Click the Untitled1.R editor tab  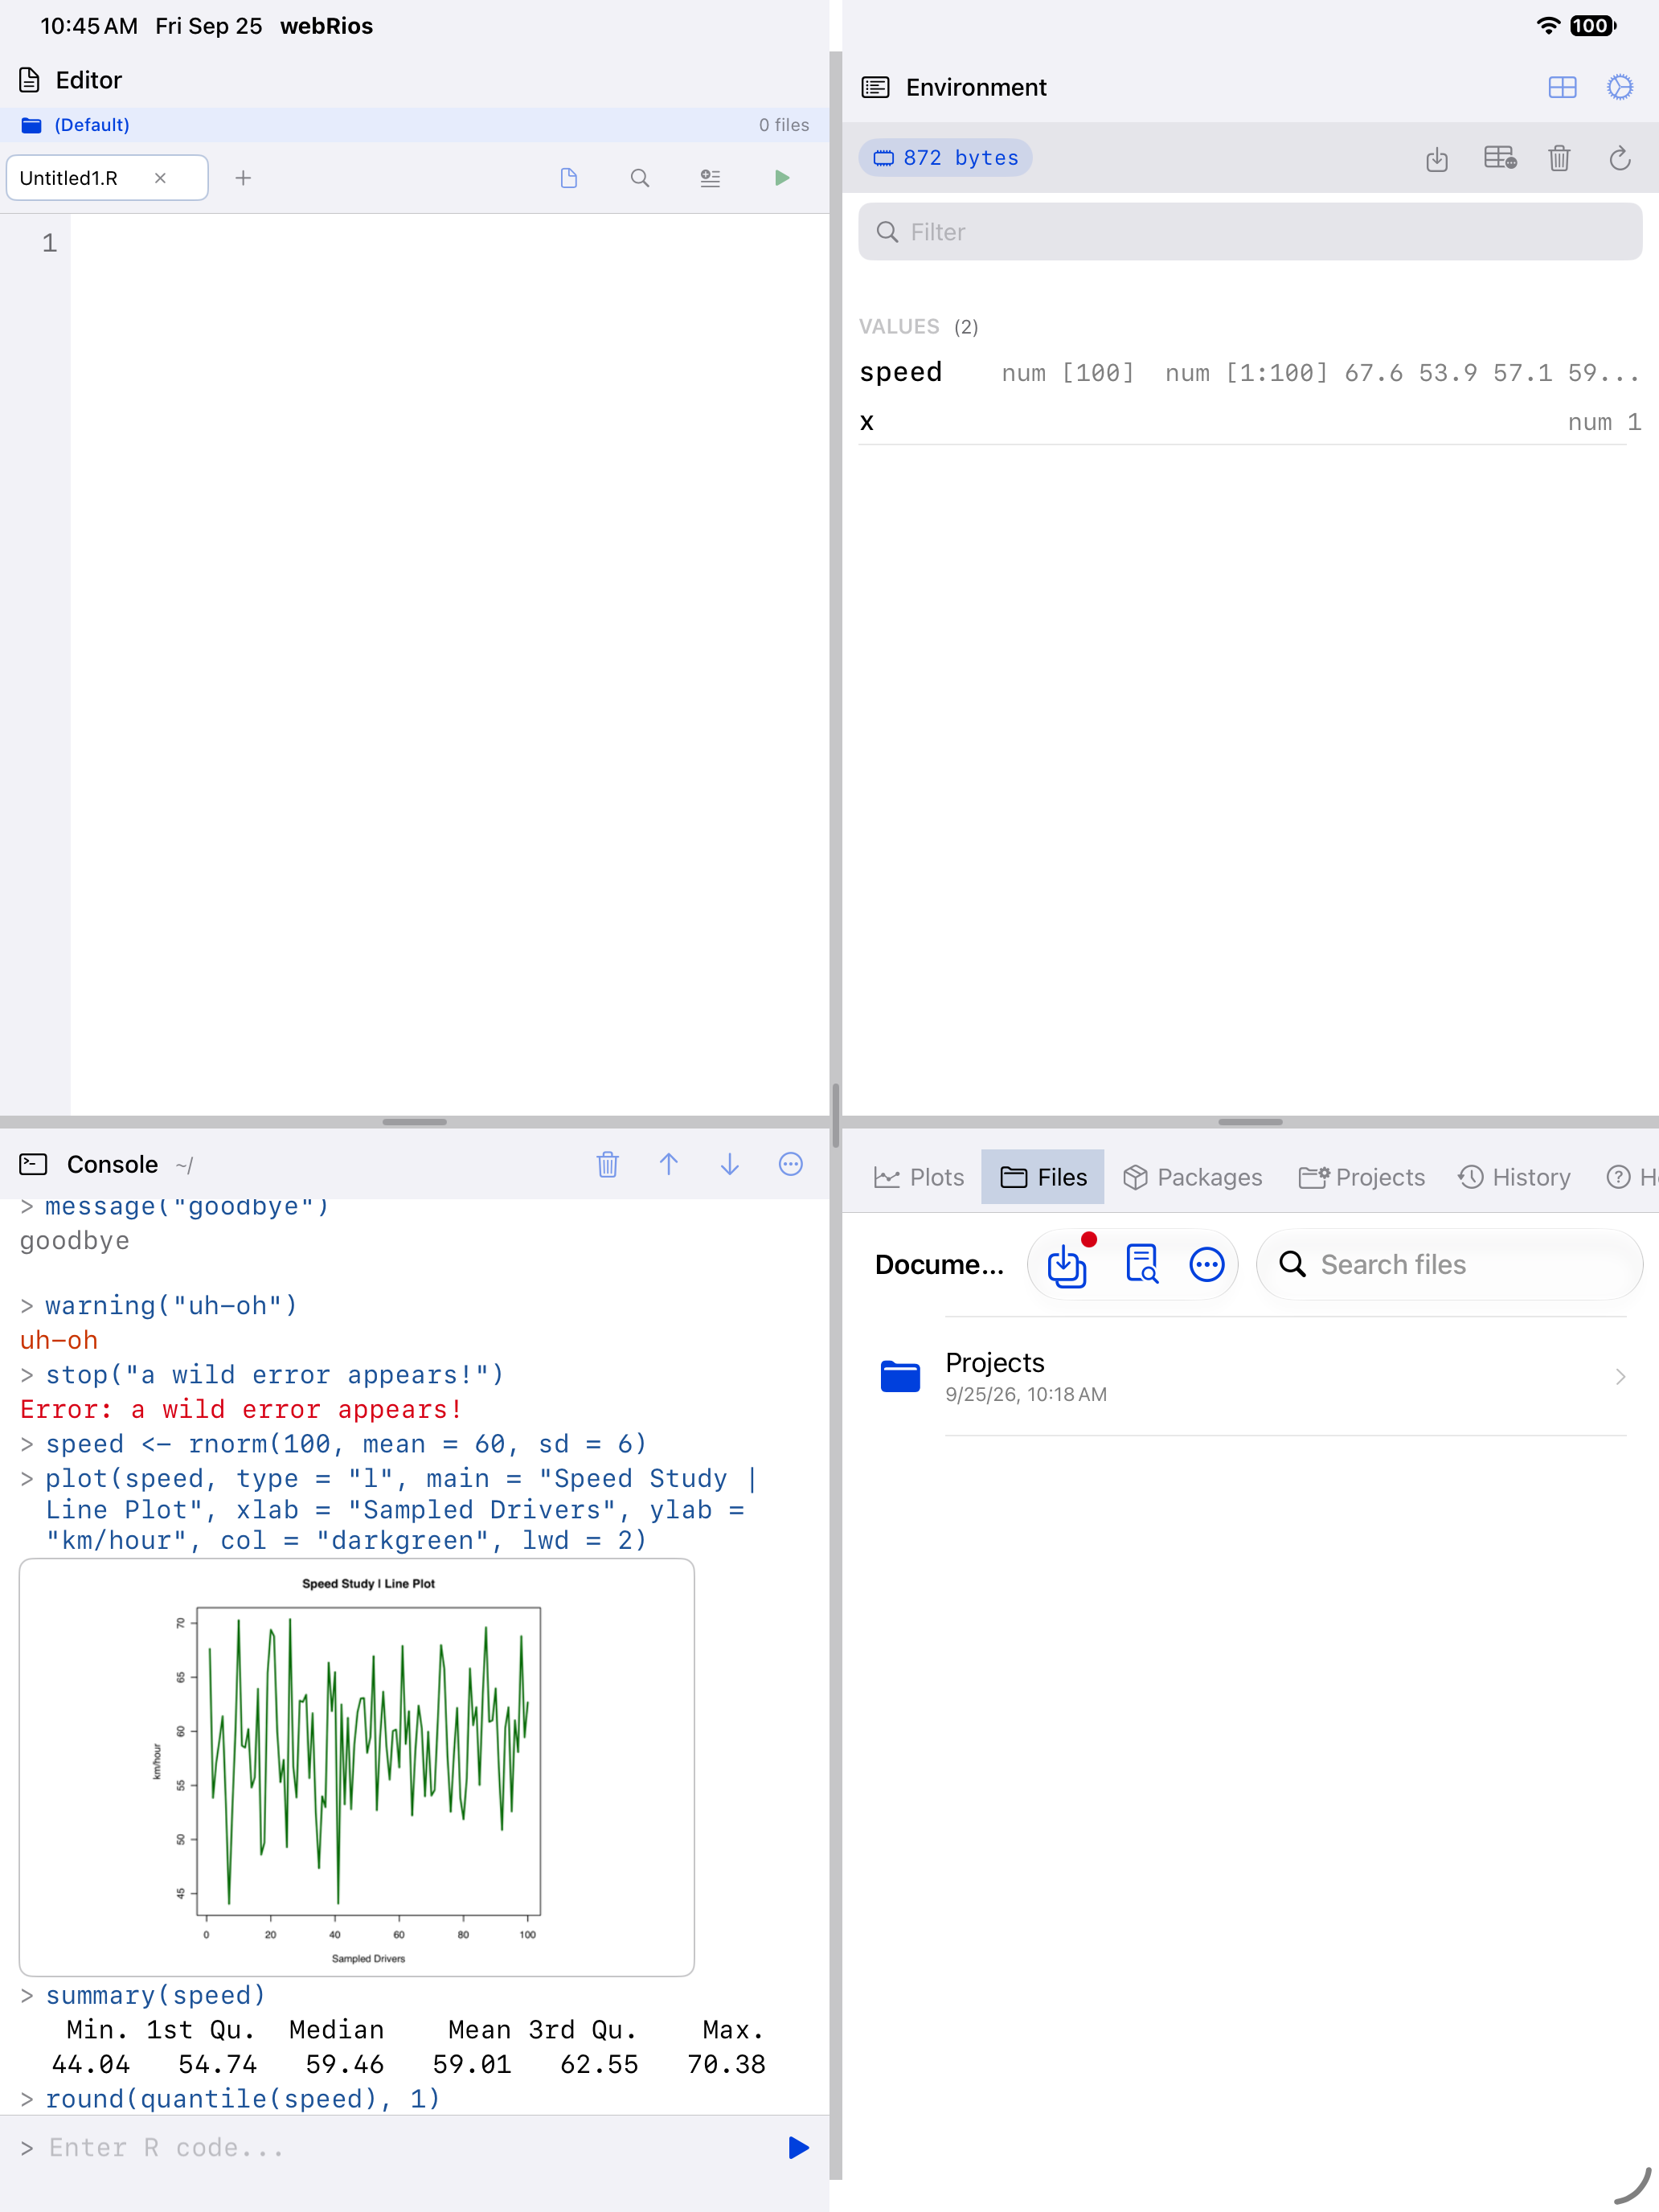107,178
